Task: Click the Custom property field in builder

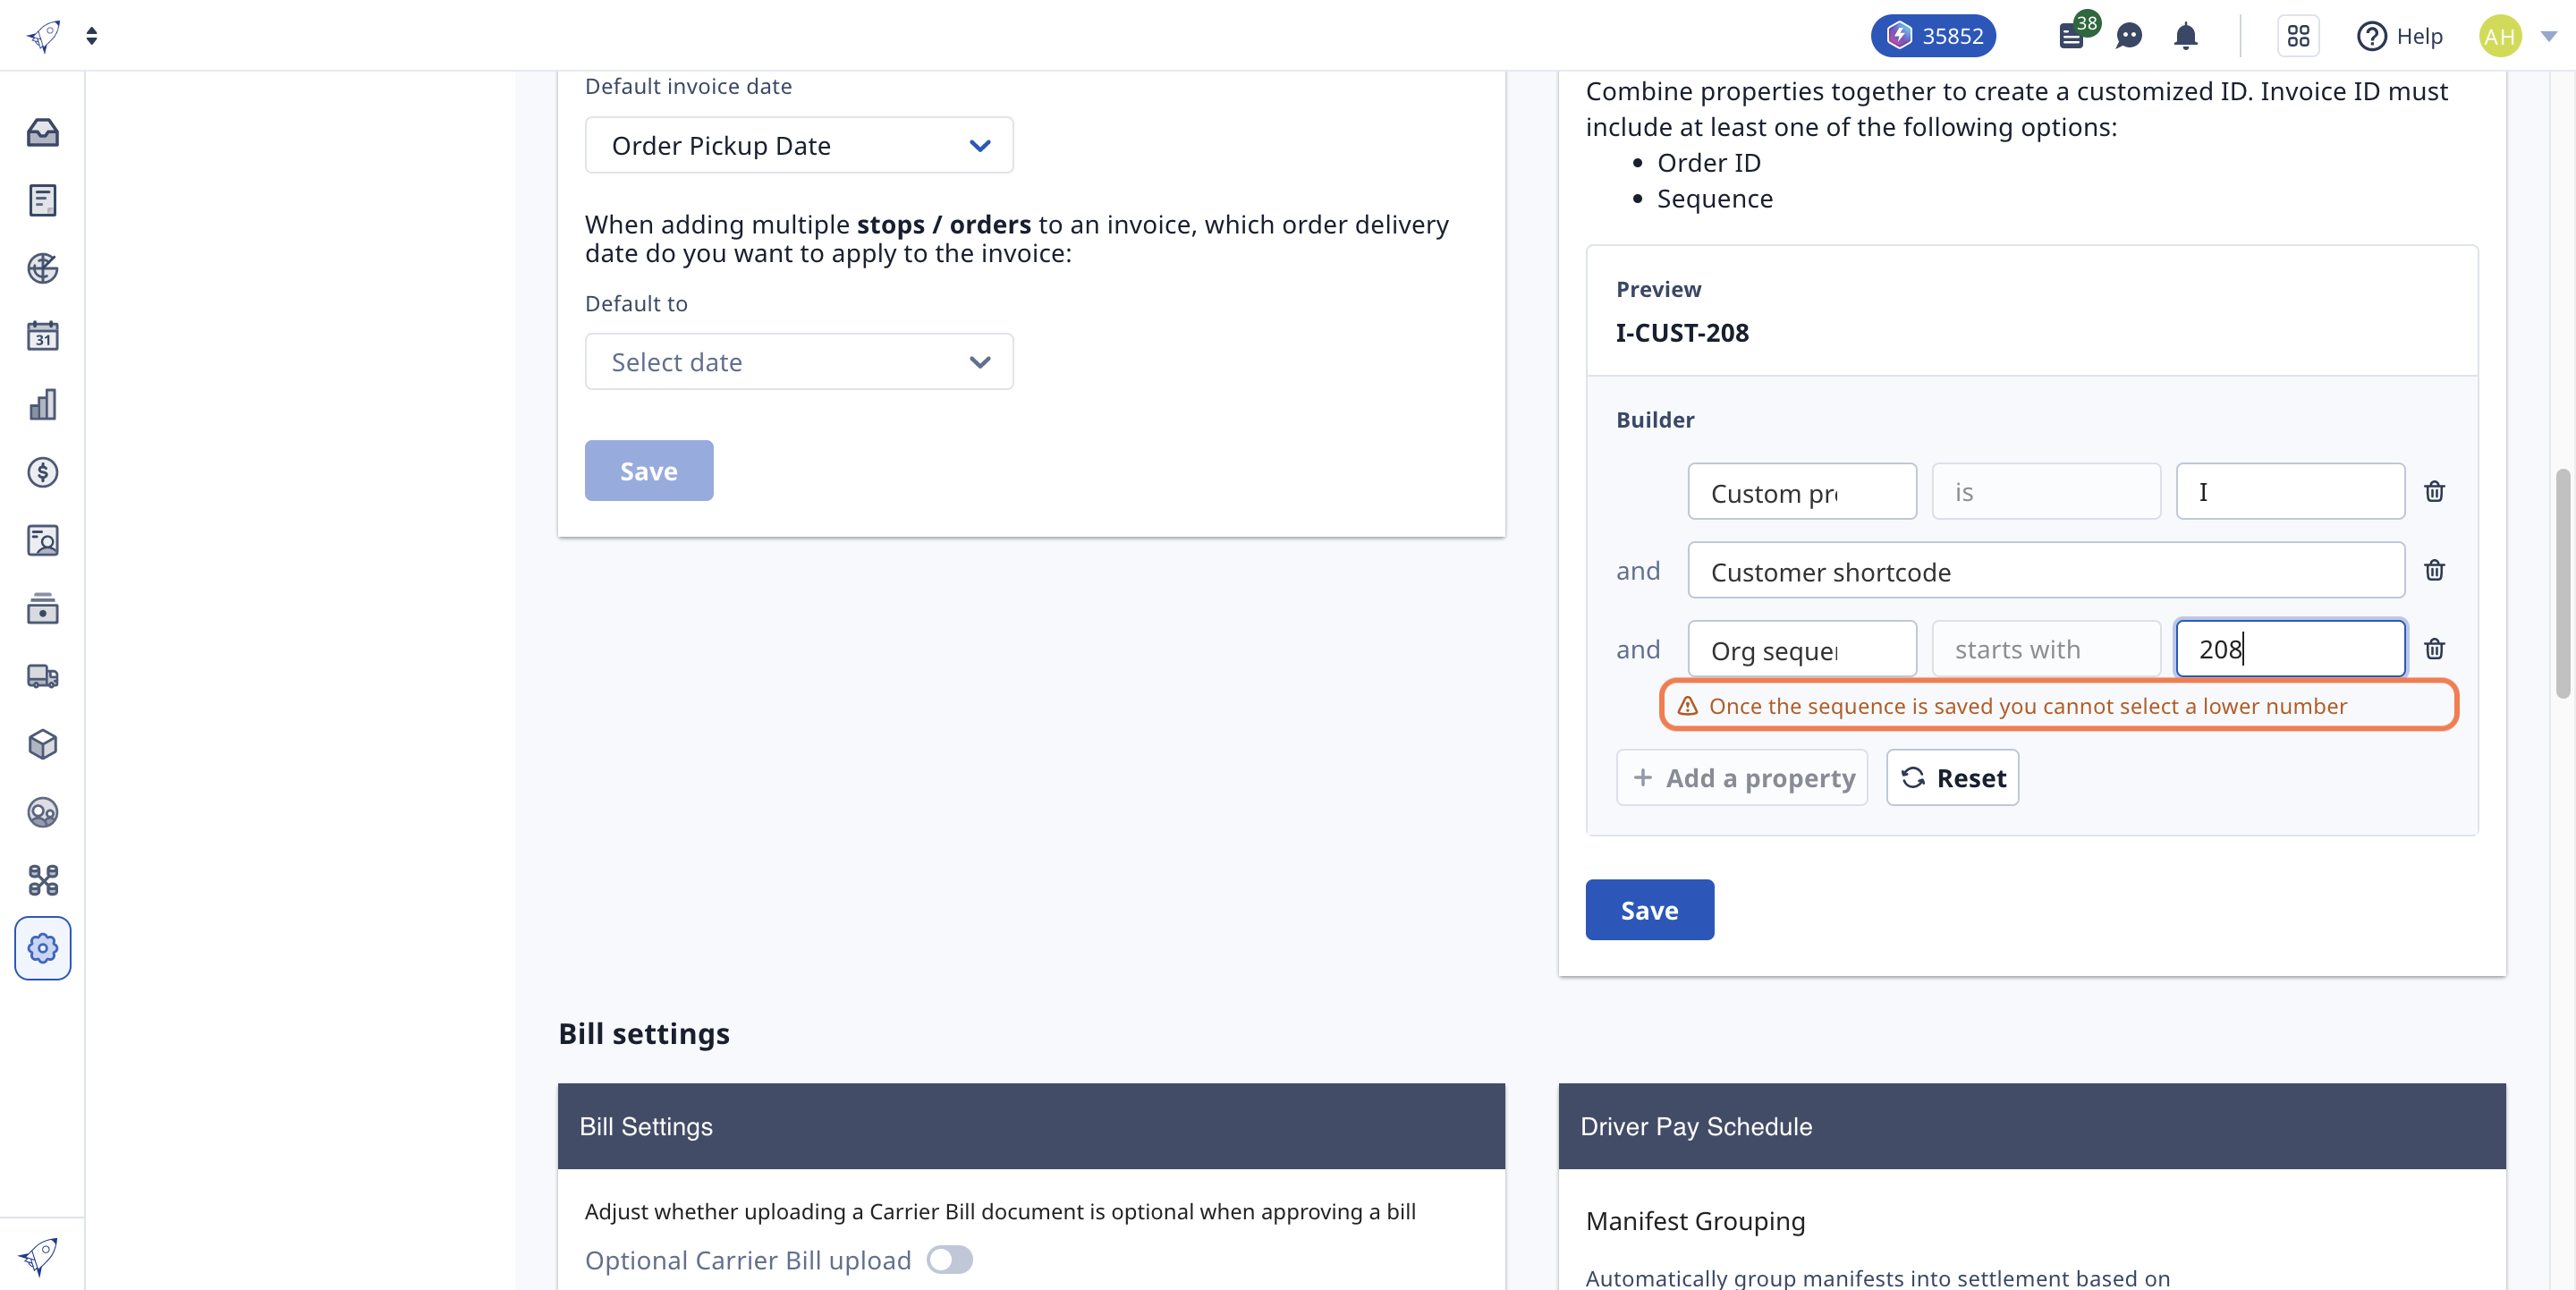Action: pyautogui.click(x=1802, y=492)
